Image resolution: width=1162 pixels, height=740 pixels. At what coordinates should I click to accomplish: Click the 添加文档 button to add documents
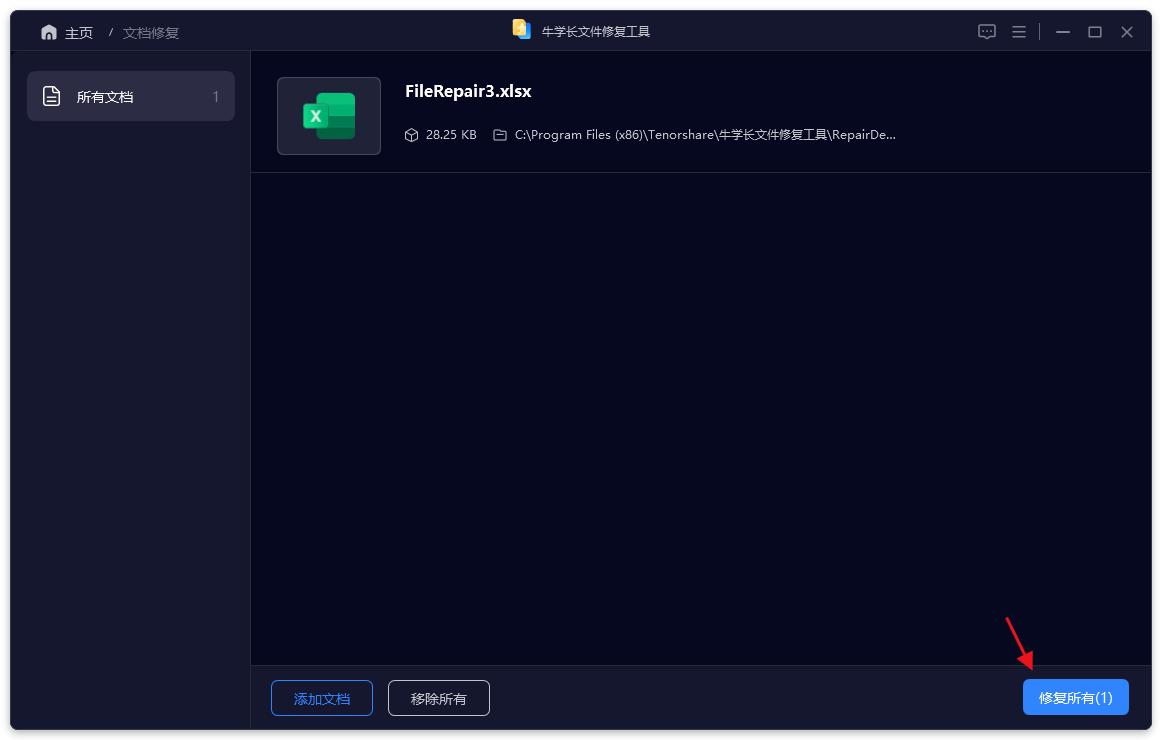(x=321, y=698)
